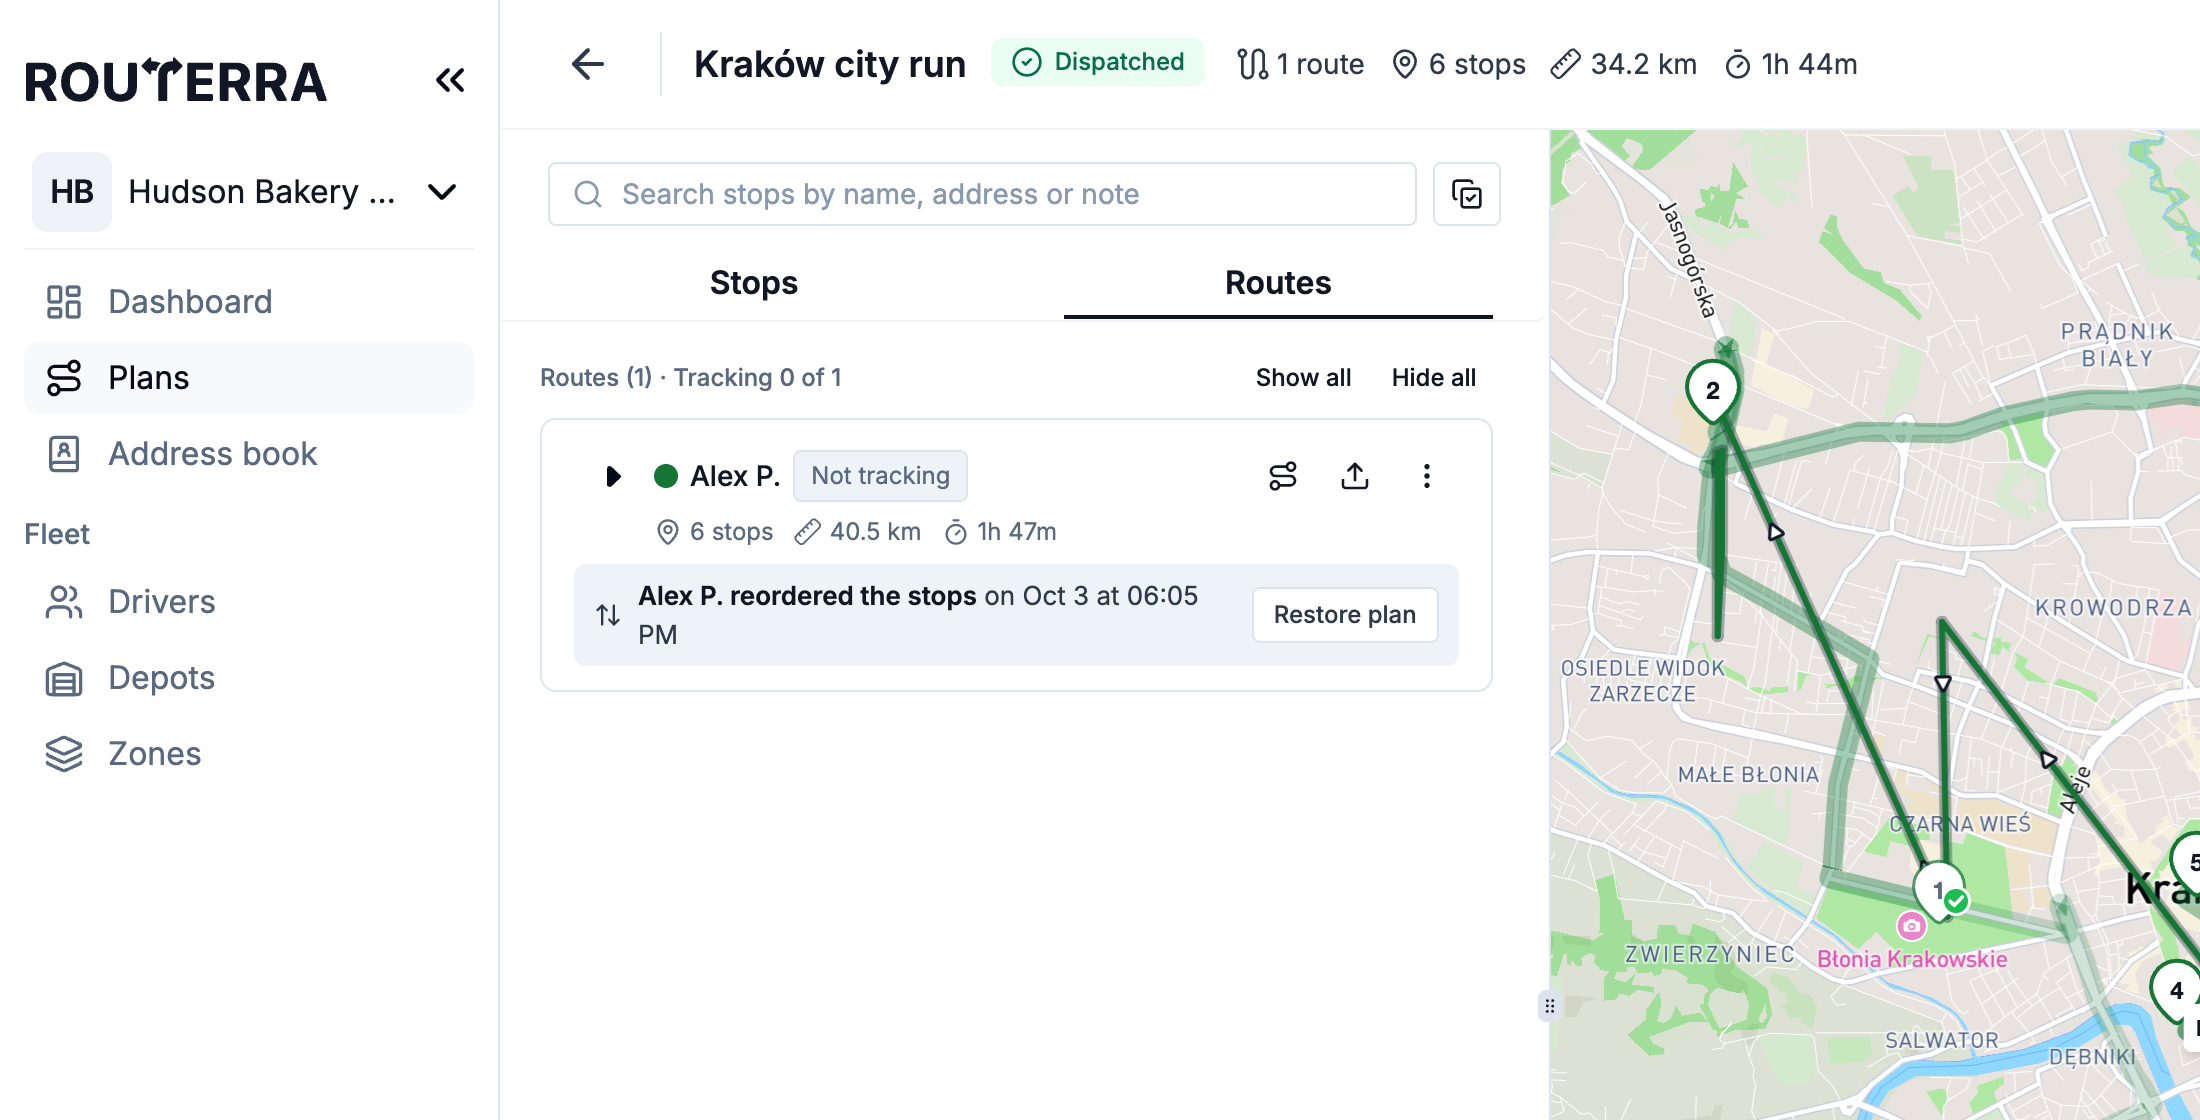Click the HB workspace avatar

pyautogui.click(x=72, y=192)
